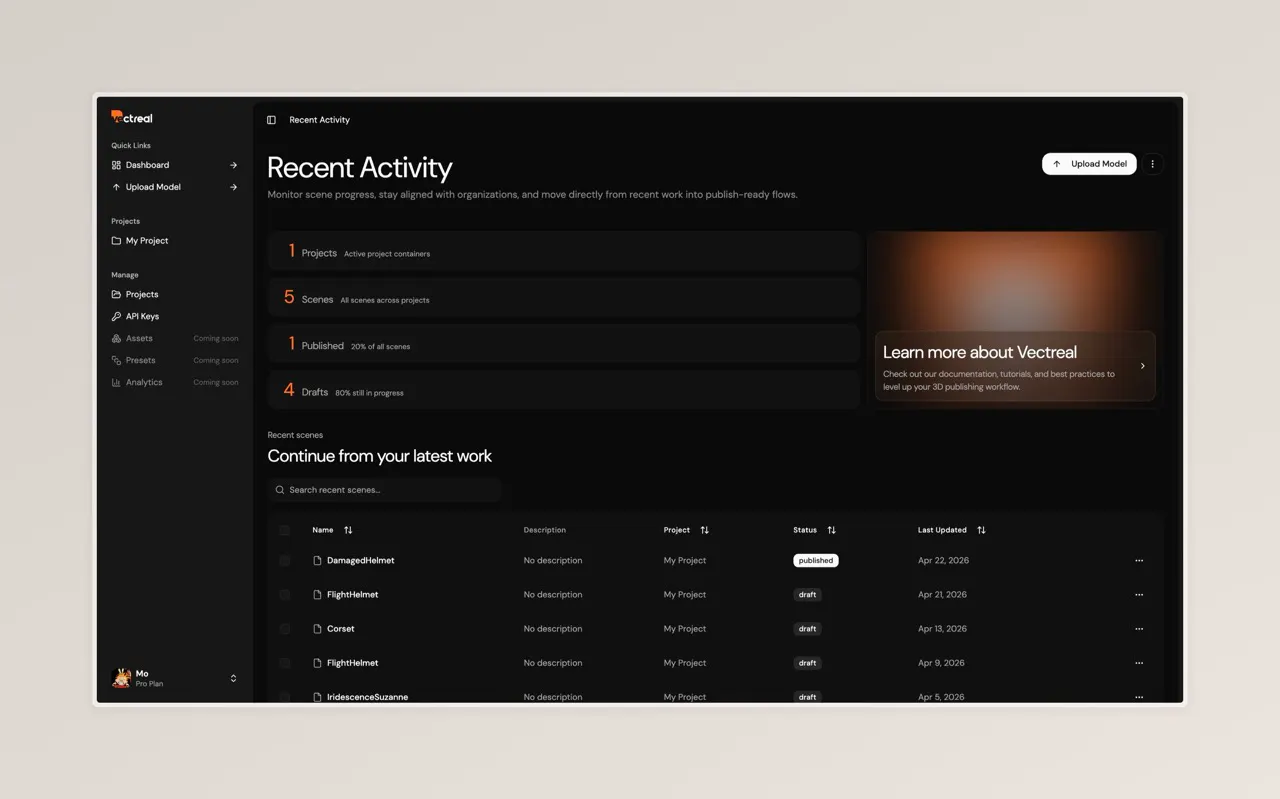The height and width of the screenshot is (799, 1280).
Task: Click the Mo user avatar
Action: (121, 678)
